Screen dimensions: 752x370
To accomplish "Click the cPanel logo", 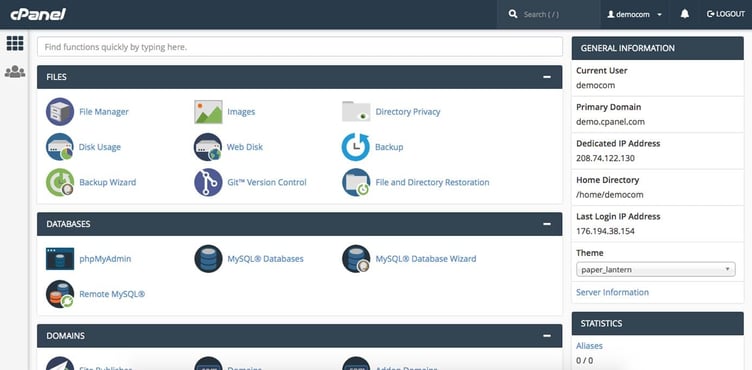I will [38, 14].
